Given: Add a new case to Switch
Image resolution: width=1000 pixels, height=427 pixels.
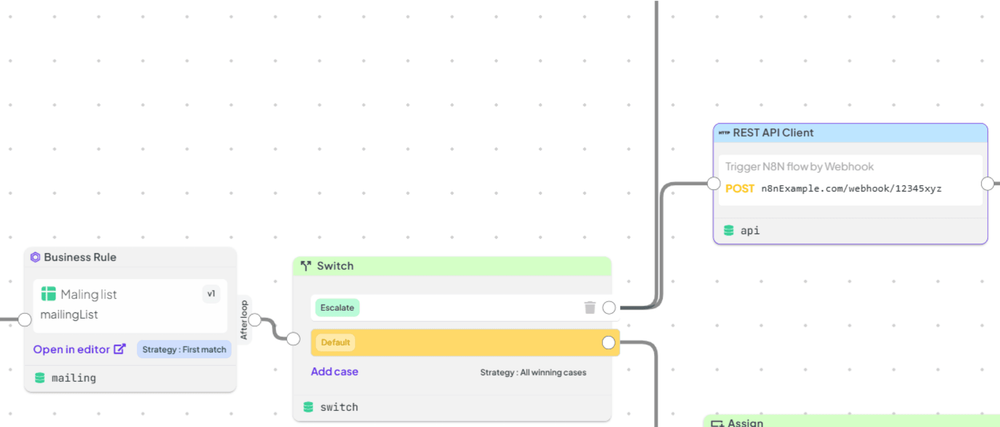Looking at the screenshot, I should [x=334, y=372].
